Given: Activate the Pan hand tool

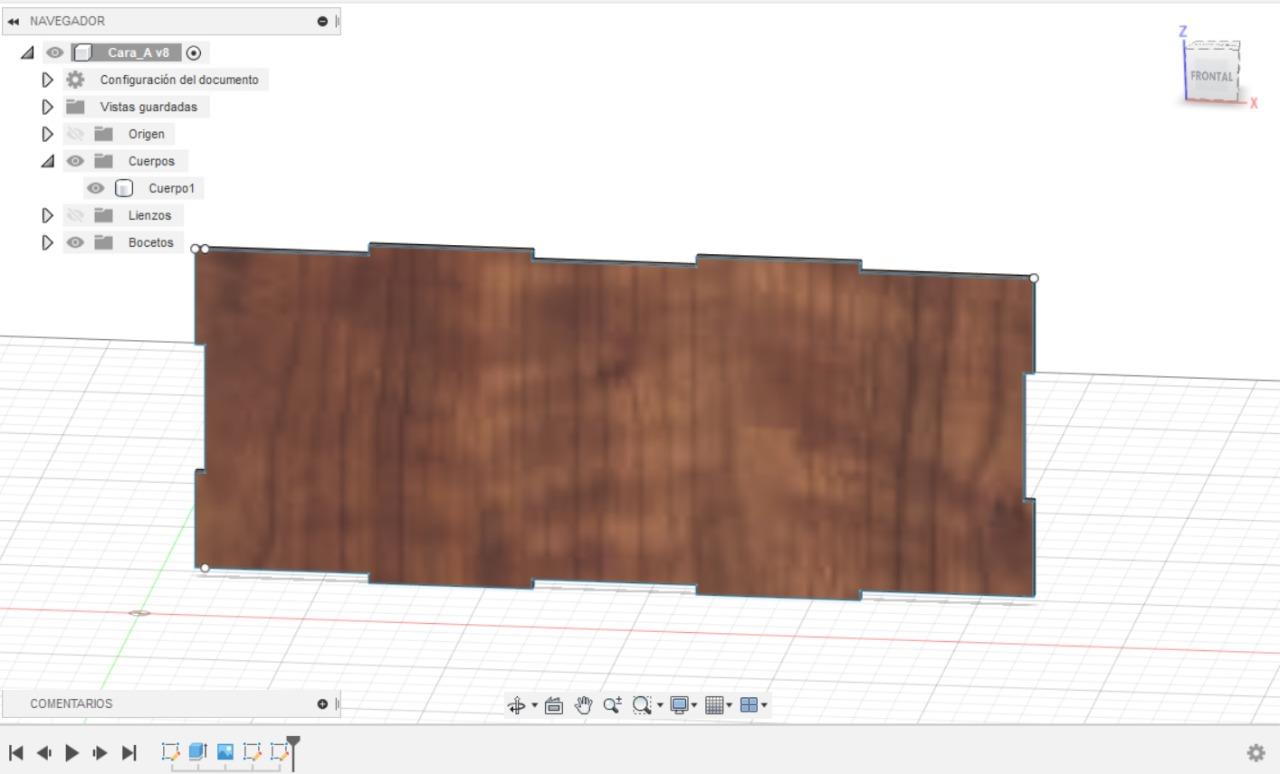Looking at the screenshot, I should (584, 706).
